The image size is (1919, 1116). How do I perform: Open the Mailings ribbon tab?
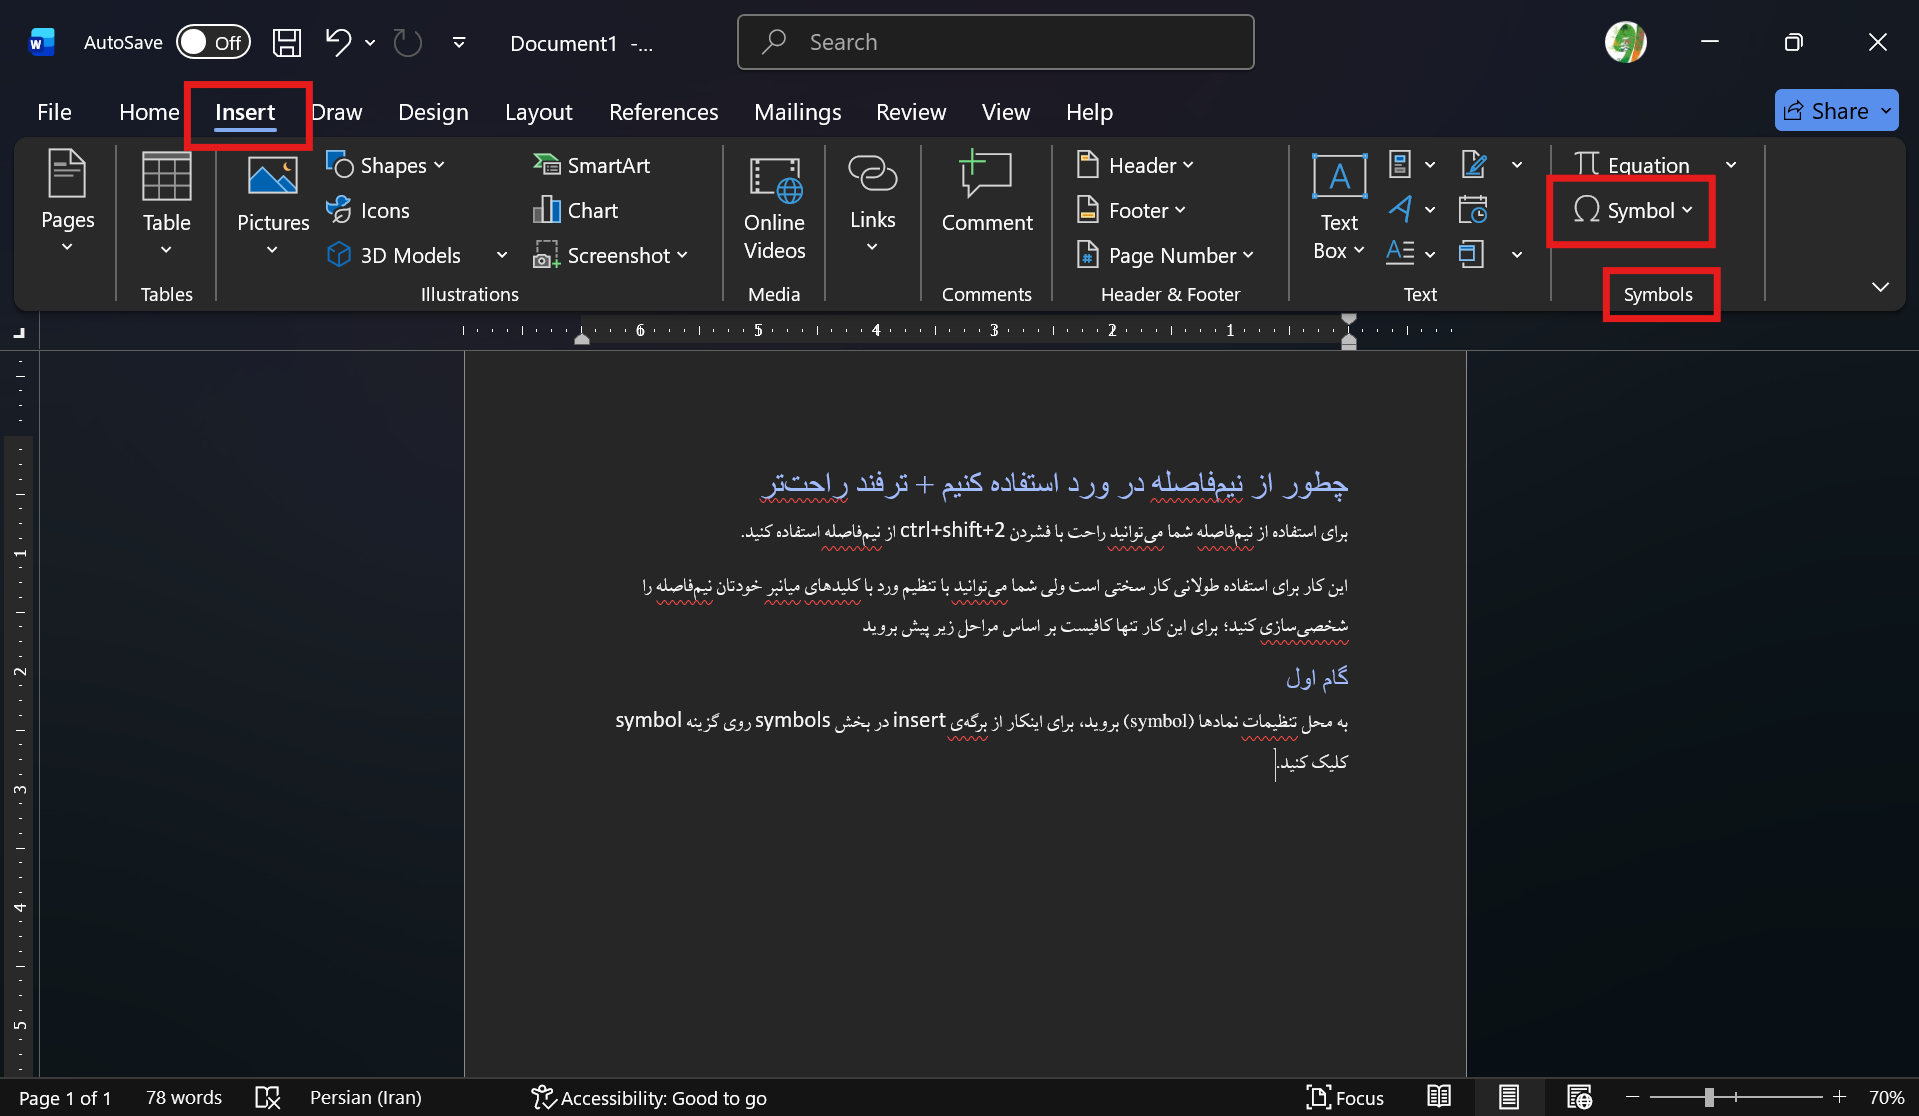797,111
